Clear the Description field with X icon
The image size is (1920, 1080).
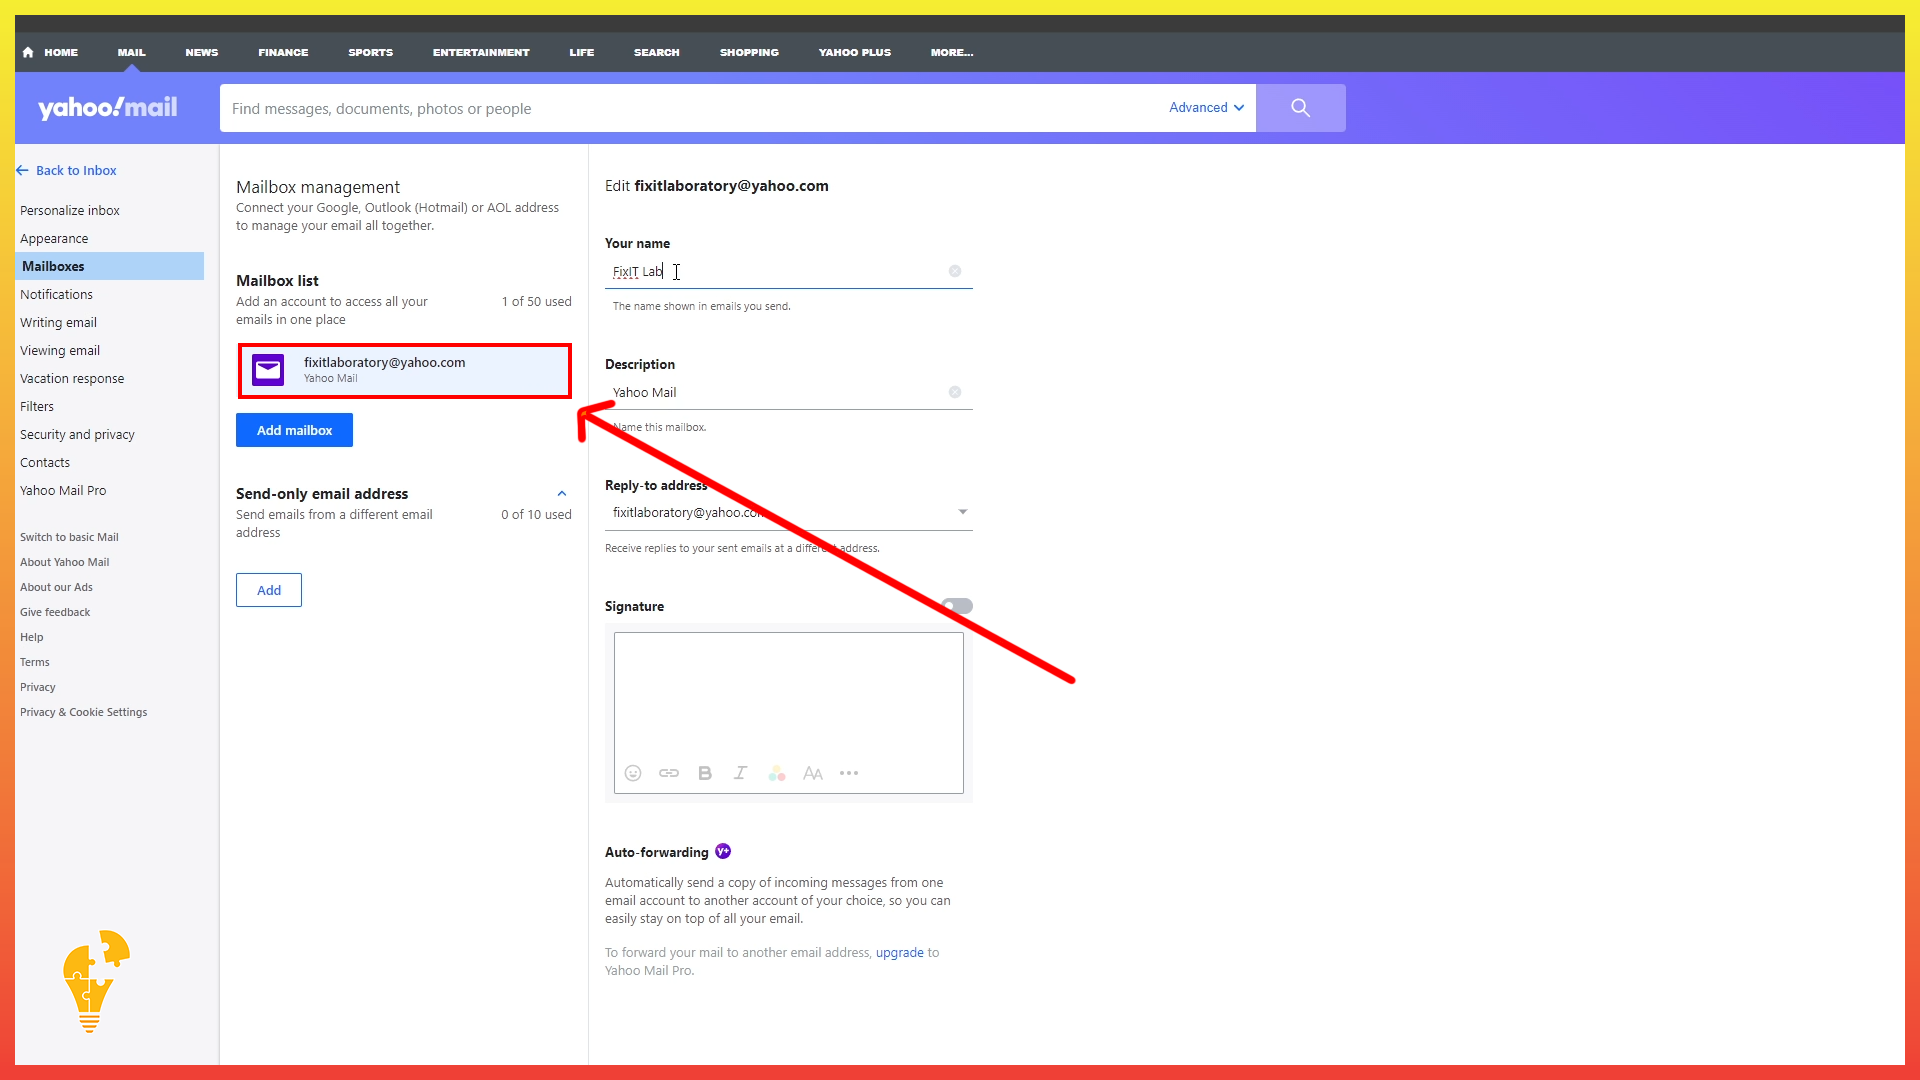955,392
